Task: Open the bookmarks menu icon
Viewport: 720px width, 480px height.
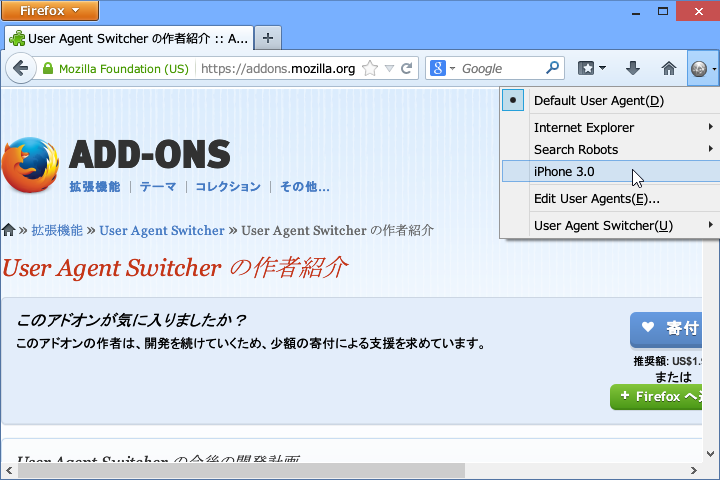Action: (x=591, y=68)
